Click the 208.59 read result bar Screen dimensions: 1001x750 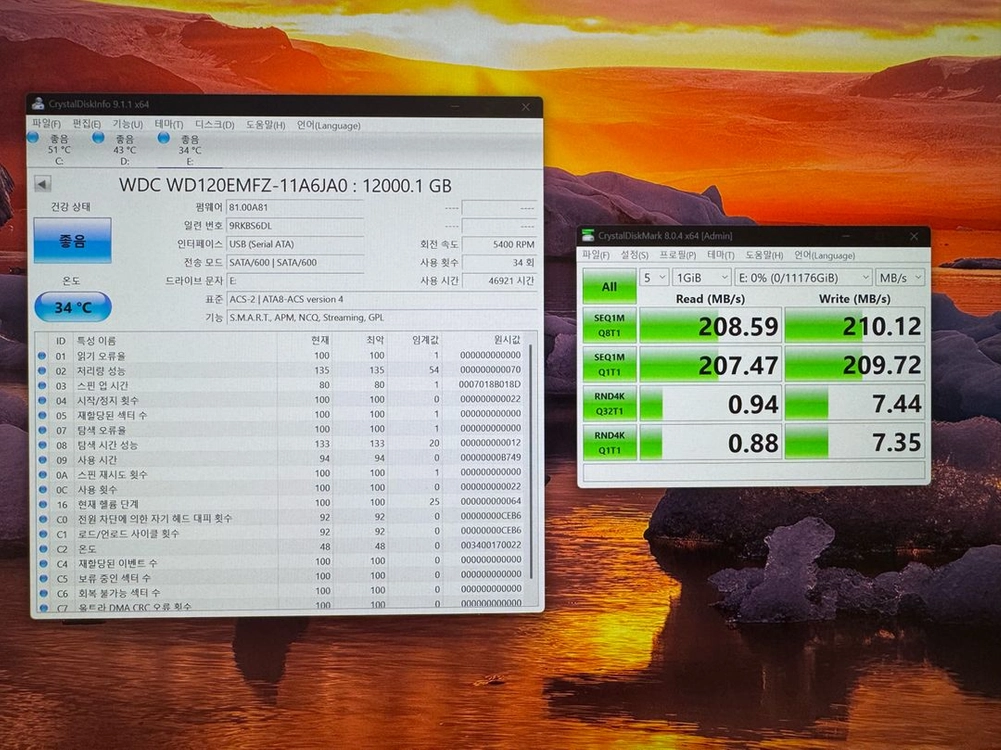[711, 326]
